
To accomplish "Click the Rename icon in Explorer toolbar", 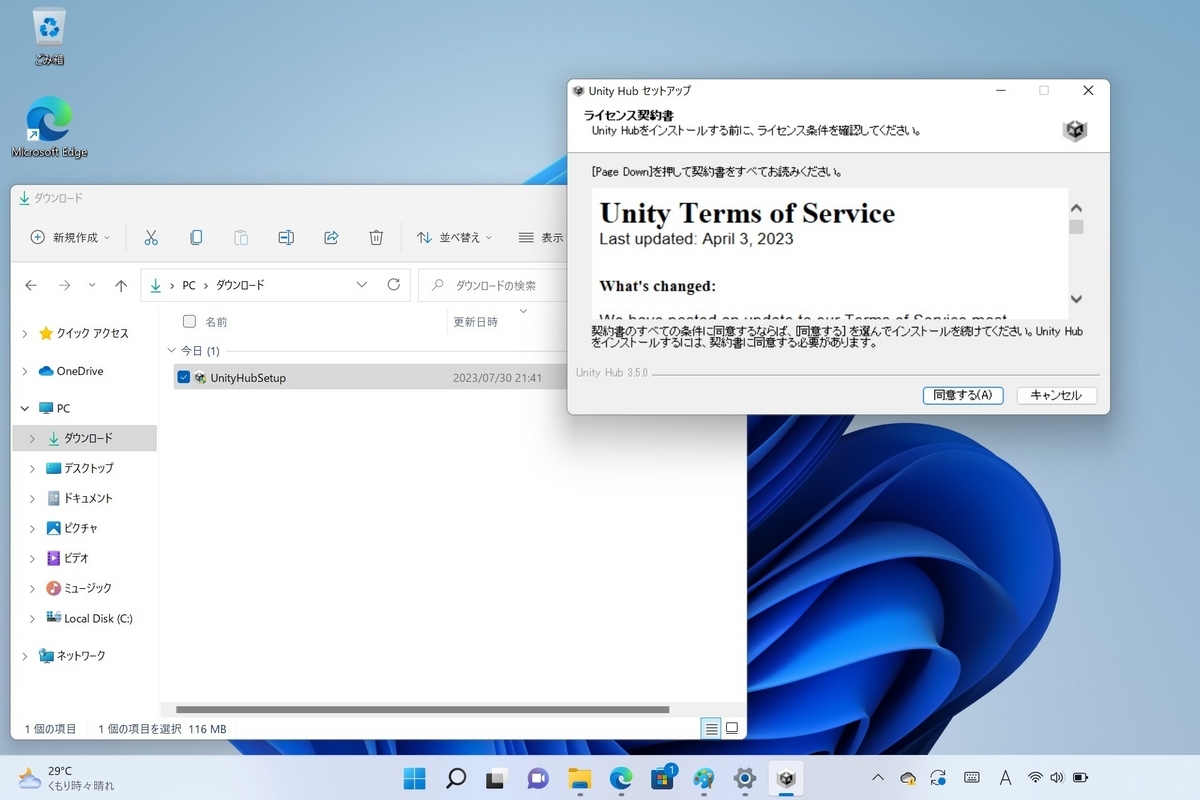I will point(286,237).
